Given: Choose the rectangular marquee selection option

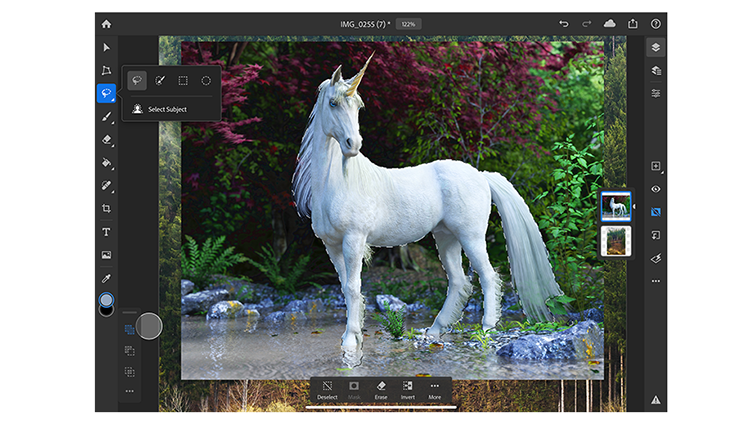Looking at the screenshot, I should click(183, 80).
